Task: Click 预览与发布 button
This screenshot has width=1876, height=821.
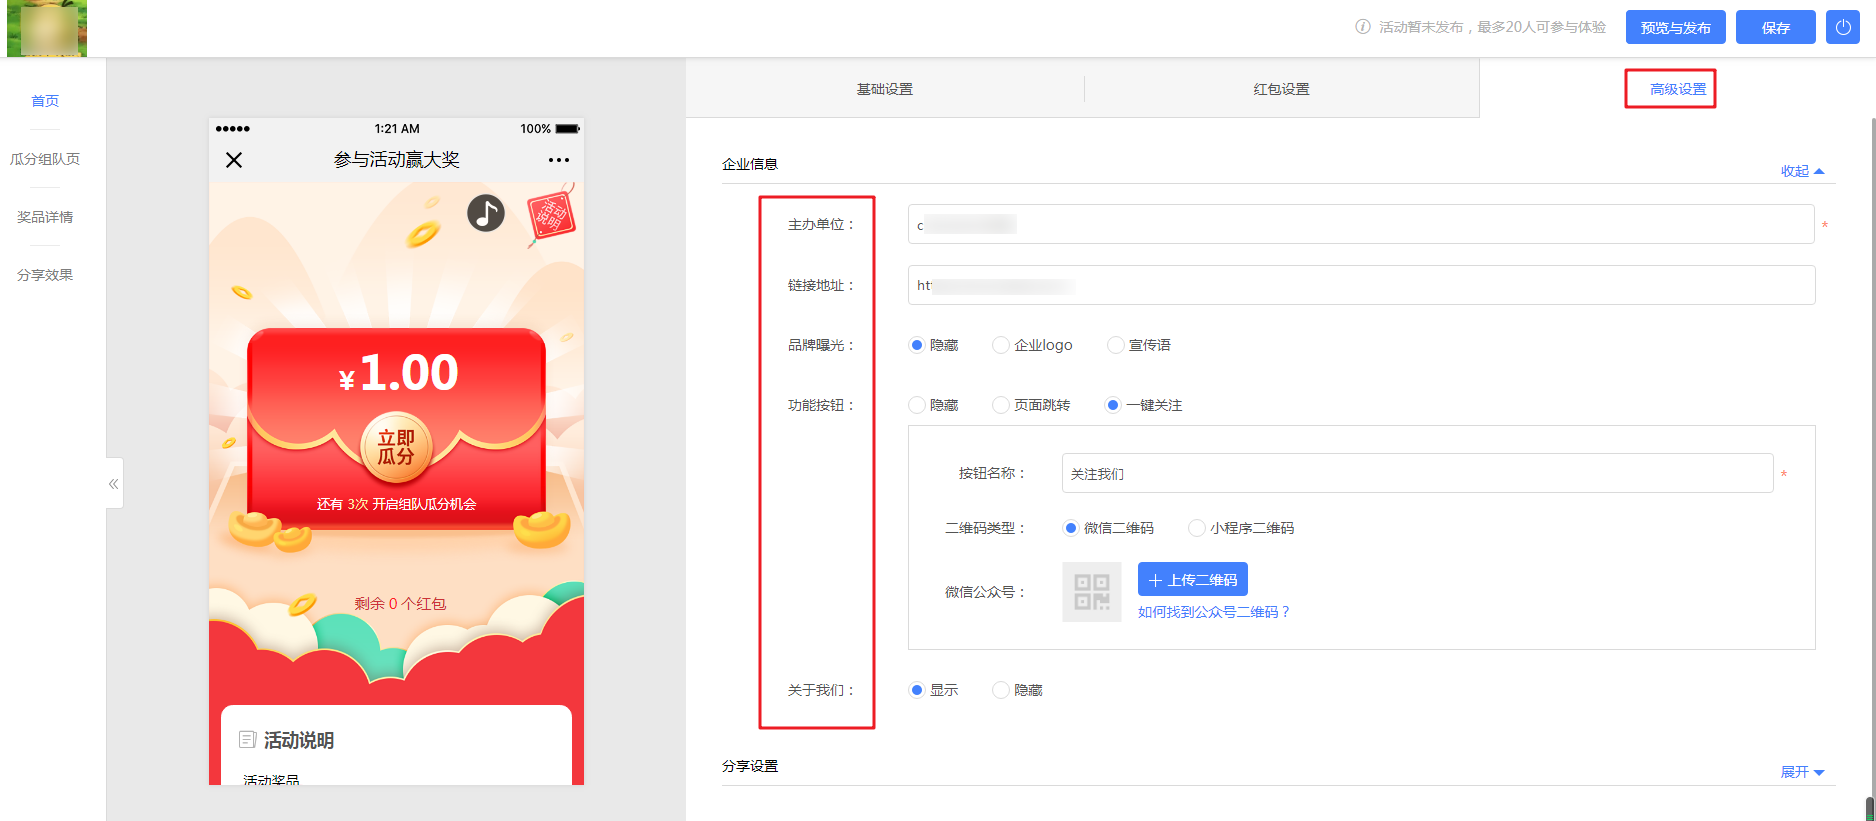Action: coord(1676,27)
